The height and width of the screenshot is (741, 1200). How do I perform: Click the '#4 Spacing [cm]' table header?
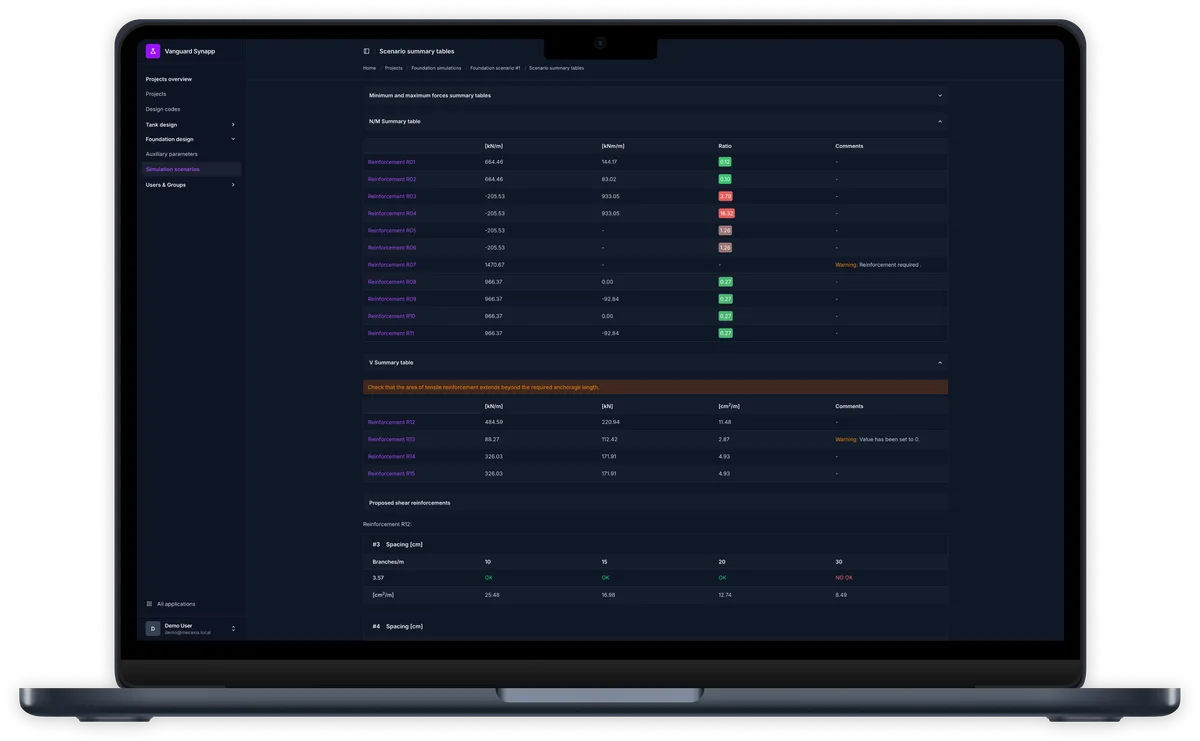tap(397, 626)
